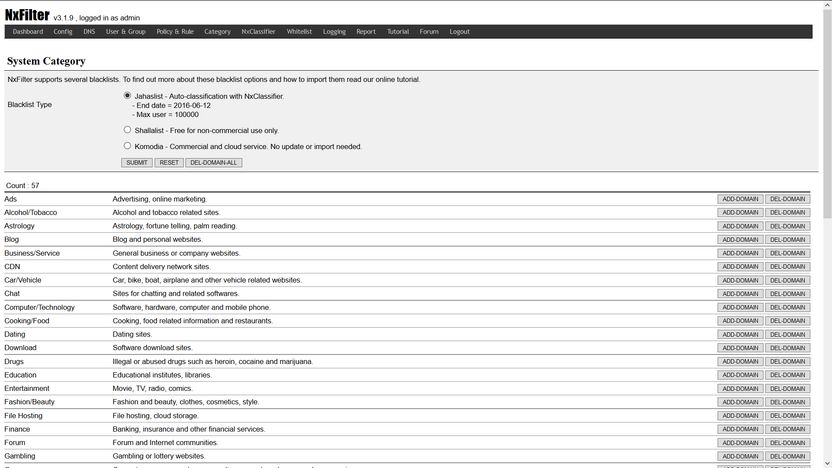Click DEL-DOMAIN for the Blog category
This screenshot has height=468, width=832.
click(x=787, y=239)
